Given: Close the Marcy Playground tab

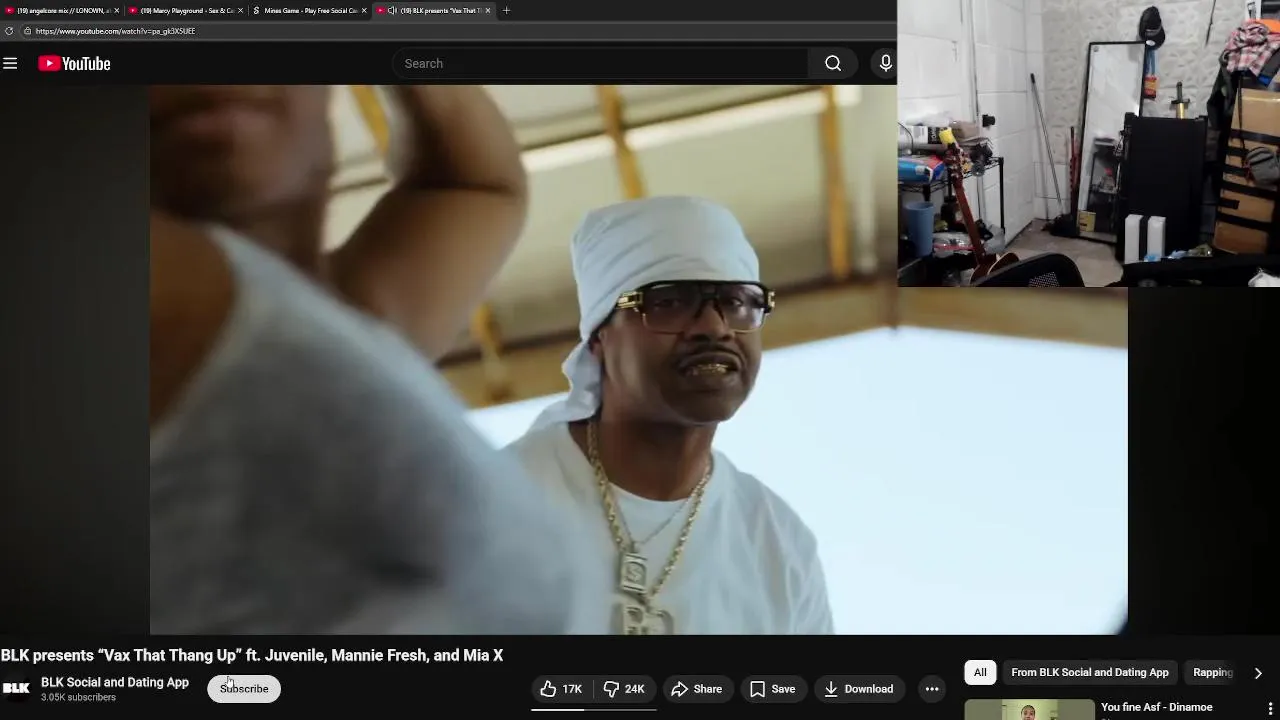Looking at the screenshot, I should 241,10.
